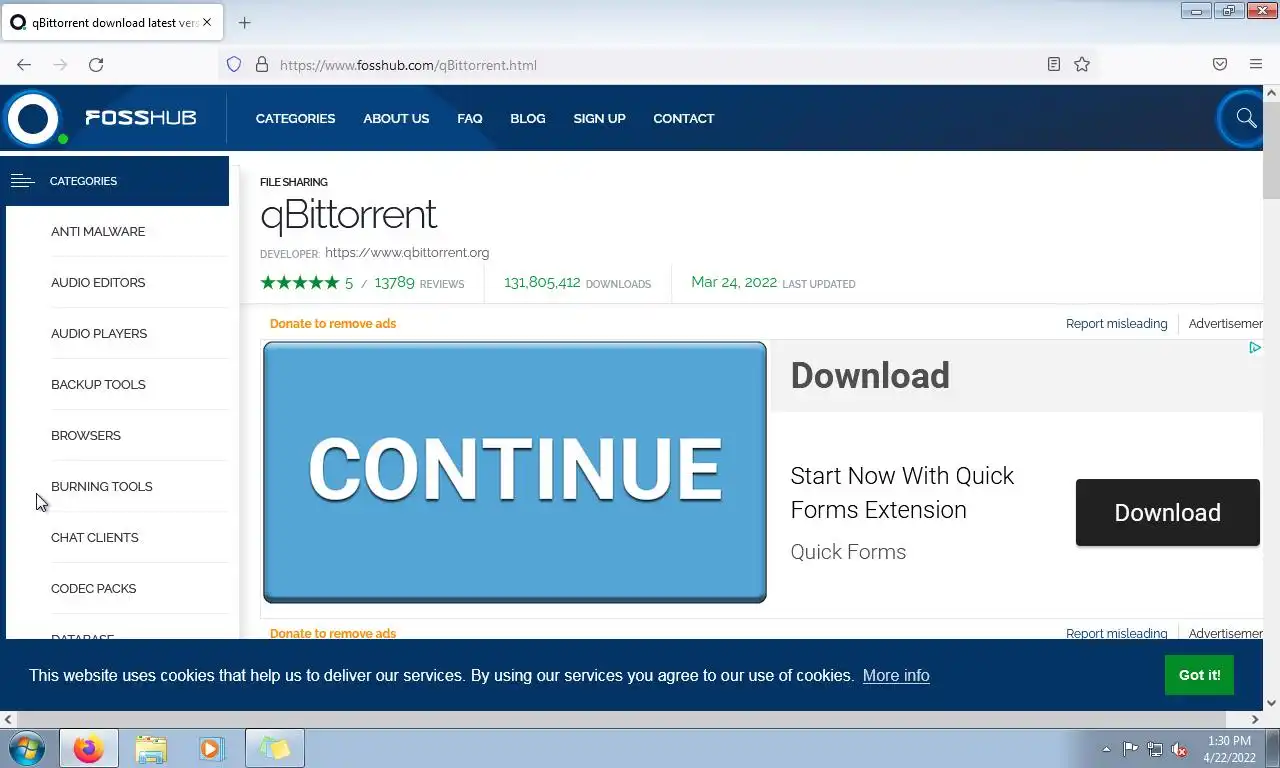1280x768 pixels.
Task: Click the horizontal scroll right arrow
Action: click(1255, 719)
